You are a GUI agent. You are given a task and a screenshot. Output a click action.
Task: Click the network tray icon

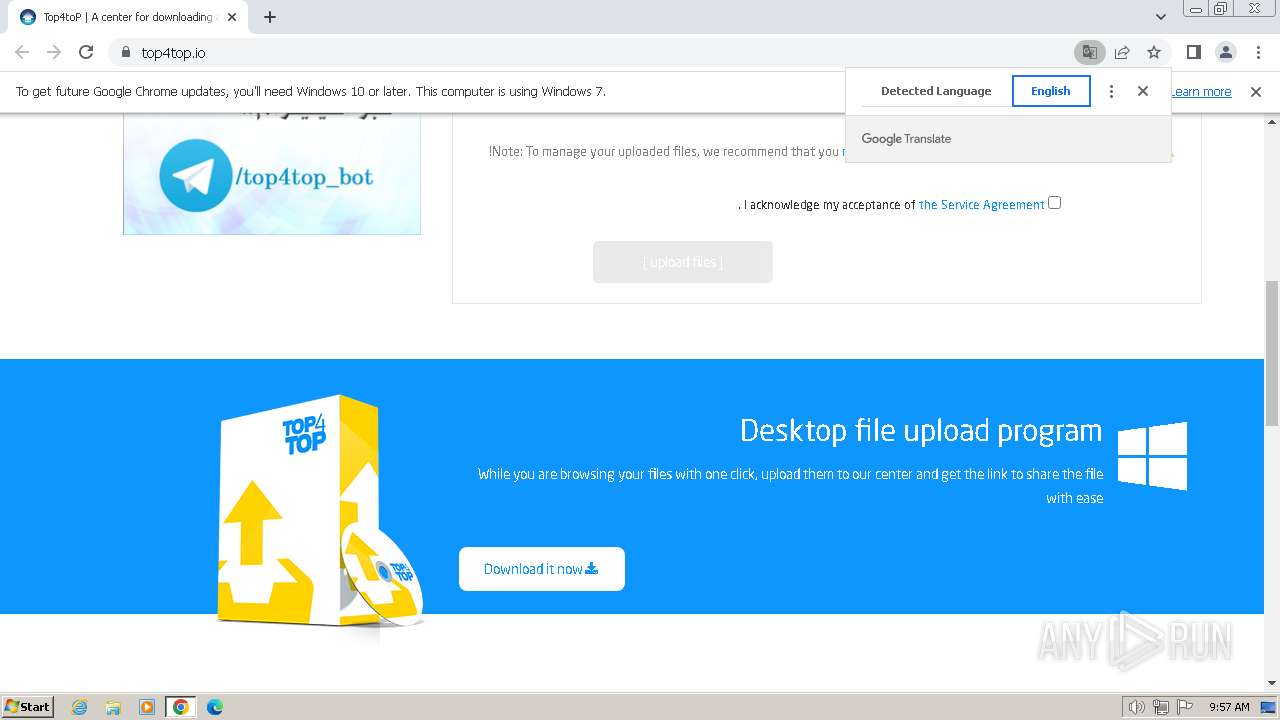pyautogui.click(x=1161, y=707)
